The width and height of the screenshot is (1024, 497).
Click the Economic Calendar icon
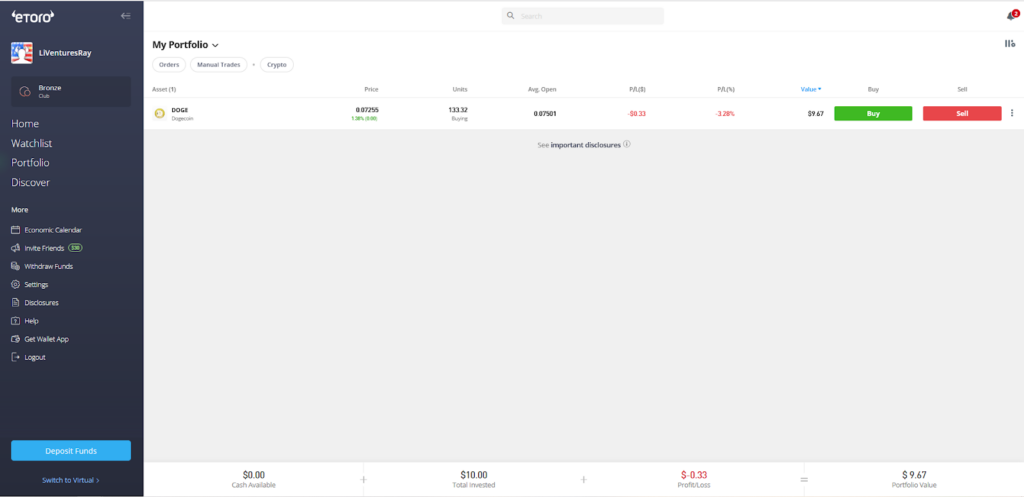point(16,230)
